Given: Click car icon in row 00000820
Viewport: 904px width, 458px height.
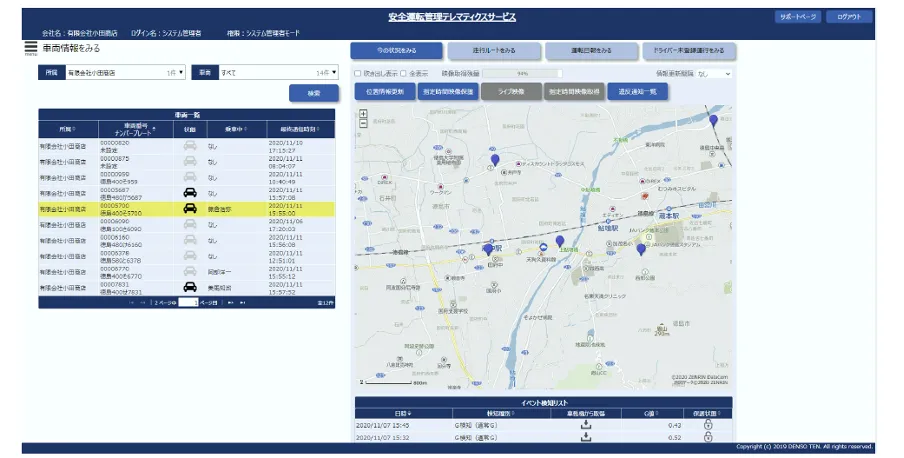Looking at the screenshot, I should pyautogui.click(x=190, y=146).
